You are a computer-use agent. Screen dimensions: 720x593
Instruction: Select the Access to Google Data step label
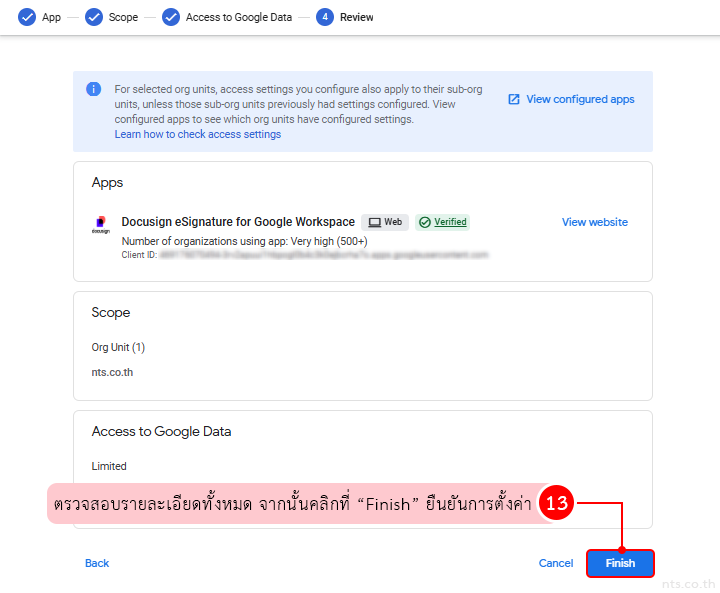[x=239, y=17]
